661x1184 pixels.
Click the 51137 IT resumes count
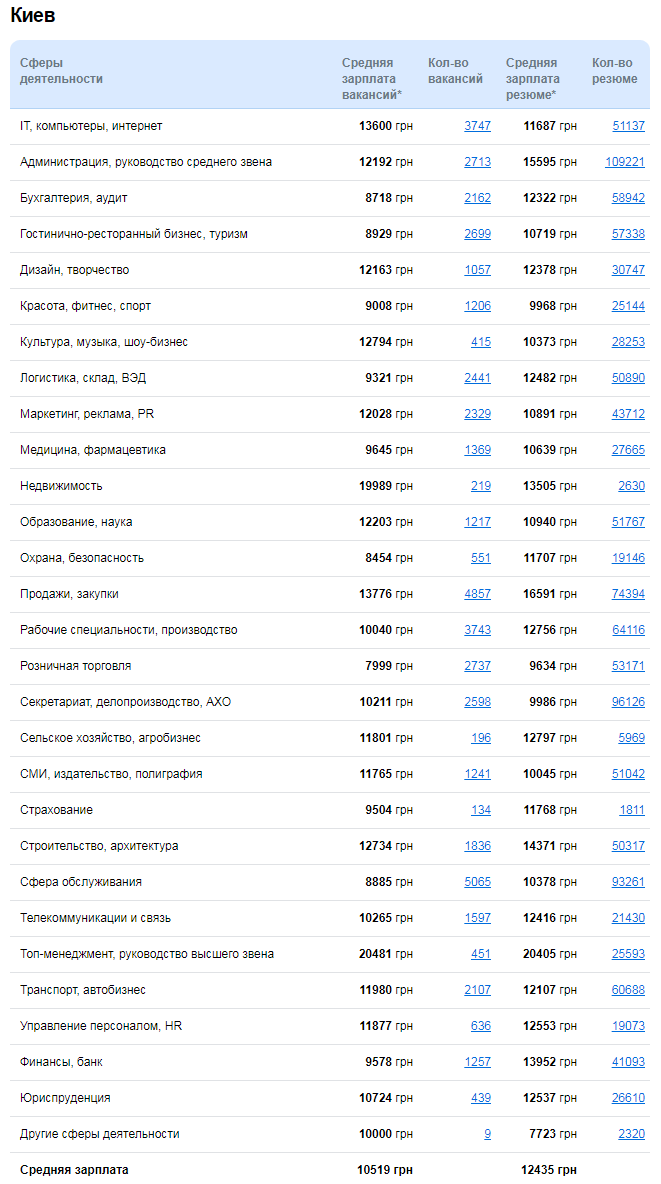pyautogui.click(x=628, y=126)
